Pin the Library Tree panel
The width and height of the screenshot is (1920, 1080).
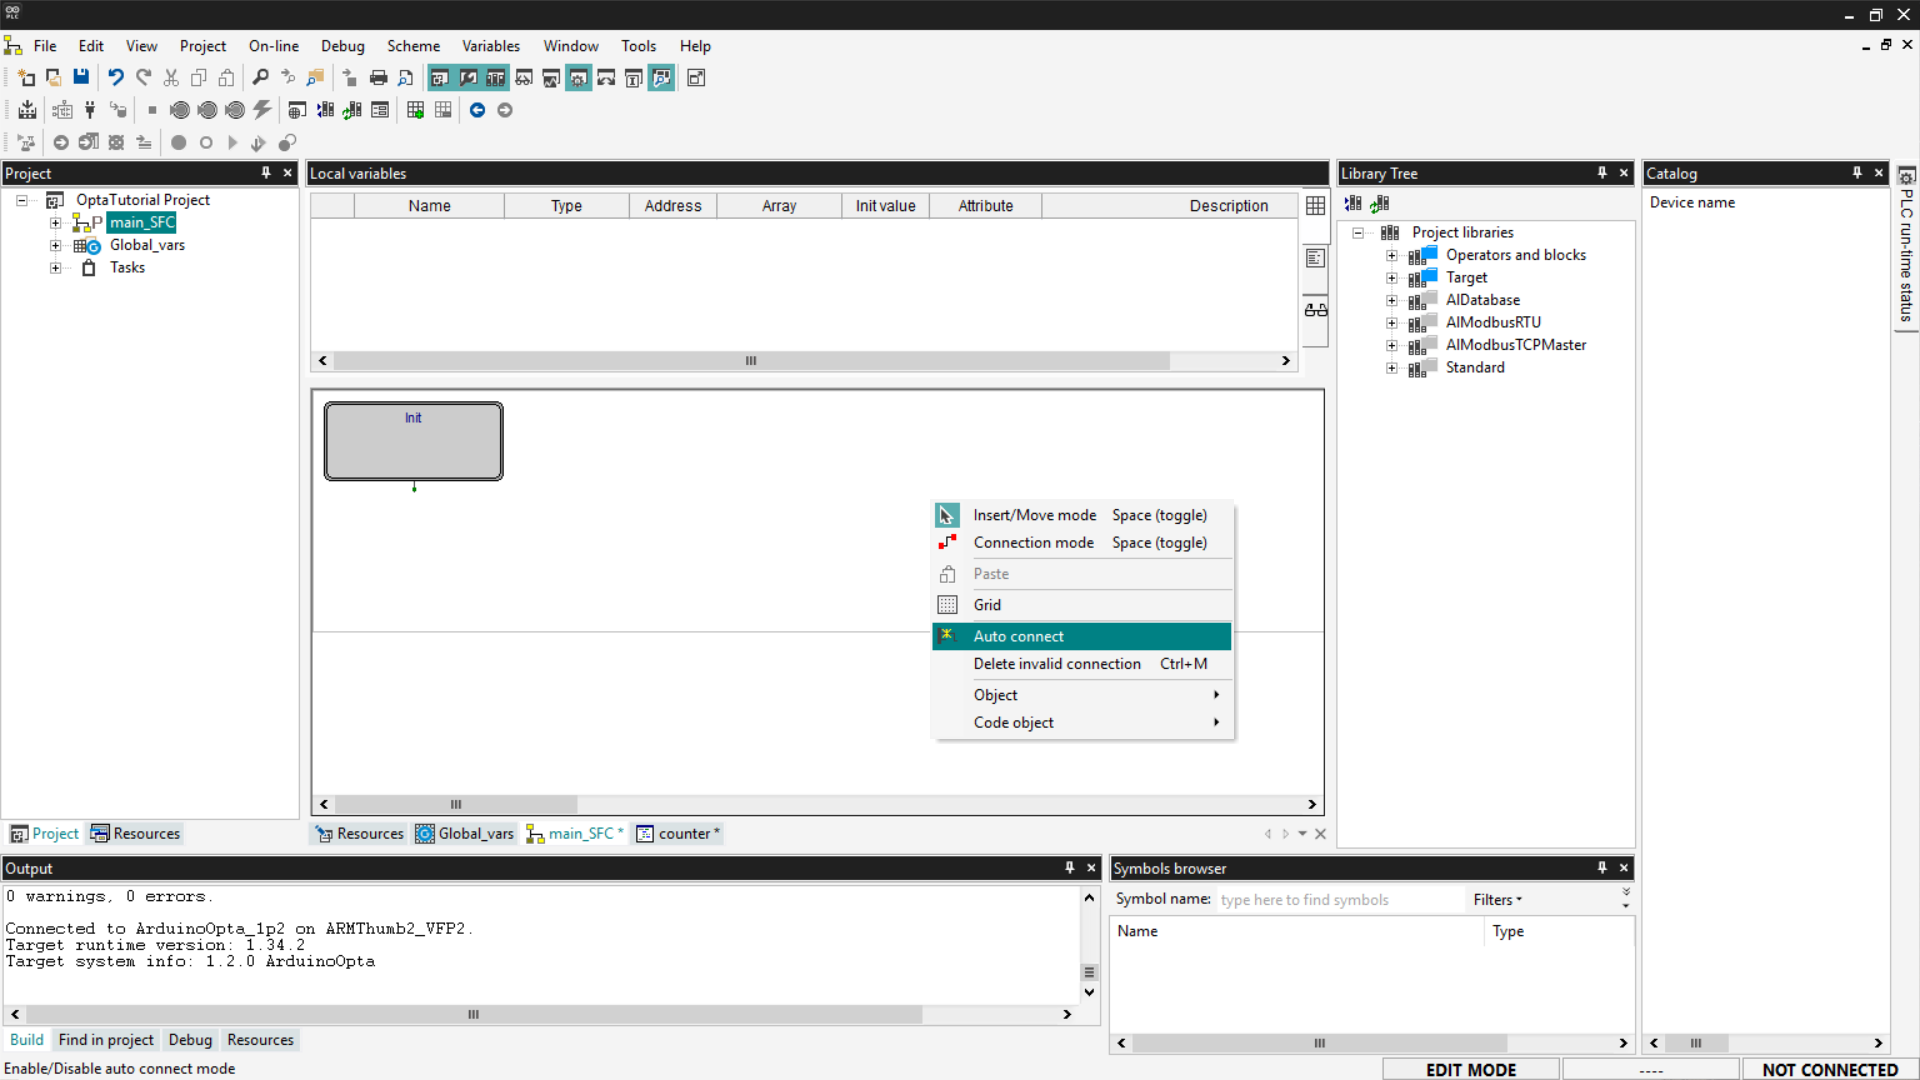(x=1601, y=173)
